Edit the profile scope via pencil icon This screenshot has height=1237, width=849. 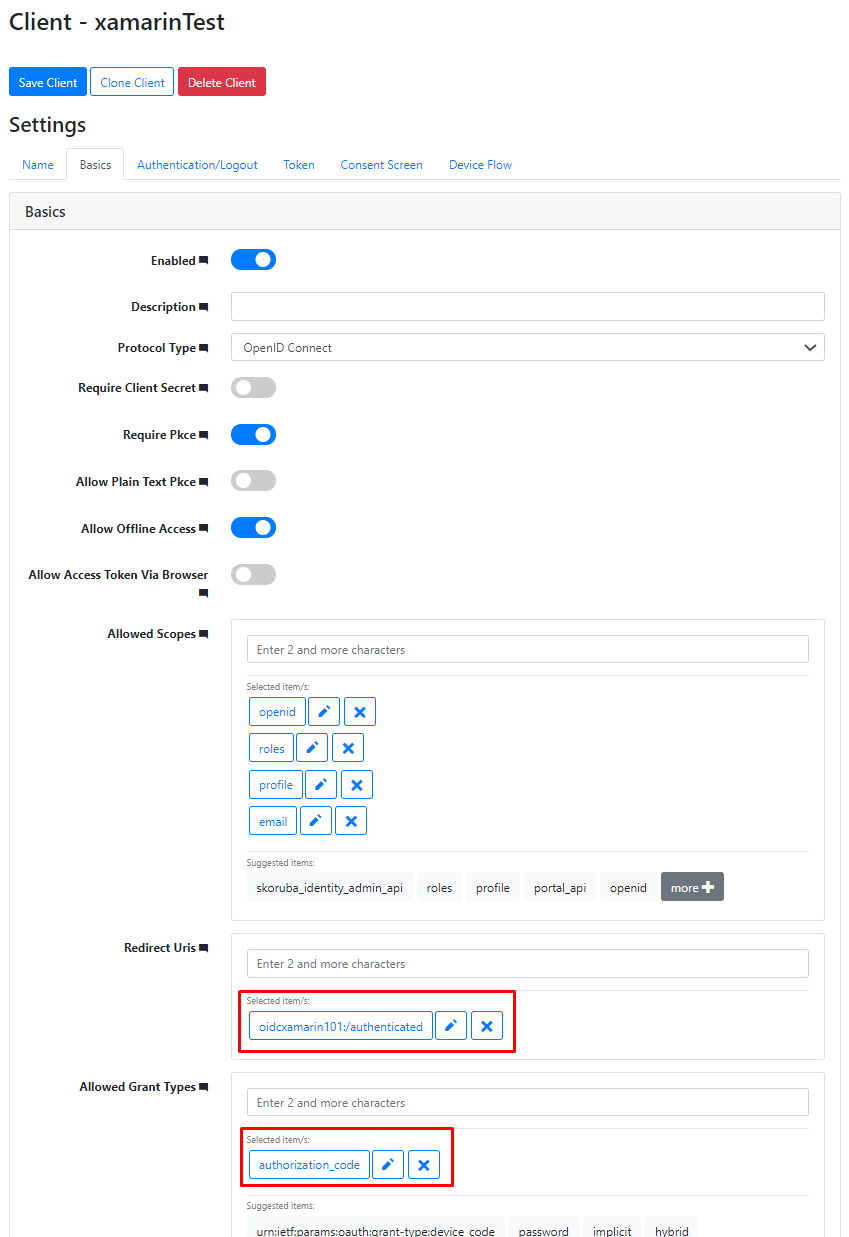[320, 784]
